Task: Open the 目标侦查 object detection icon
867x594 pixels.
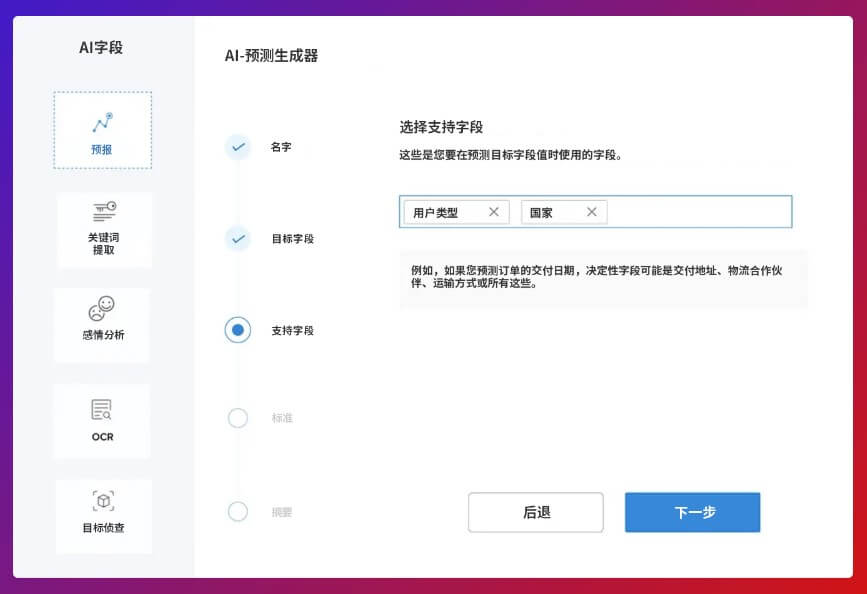Action: pos(103,501)
